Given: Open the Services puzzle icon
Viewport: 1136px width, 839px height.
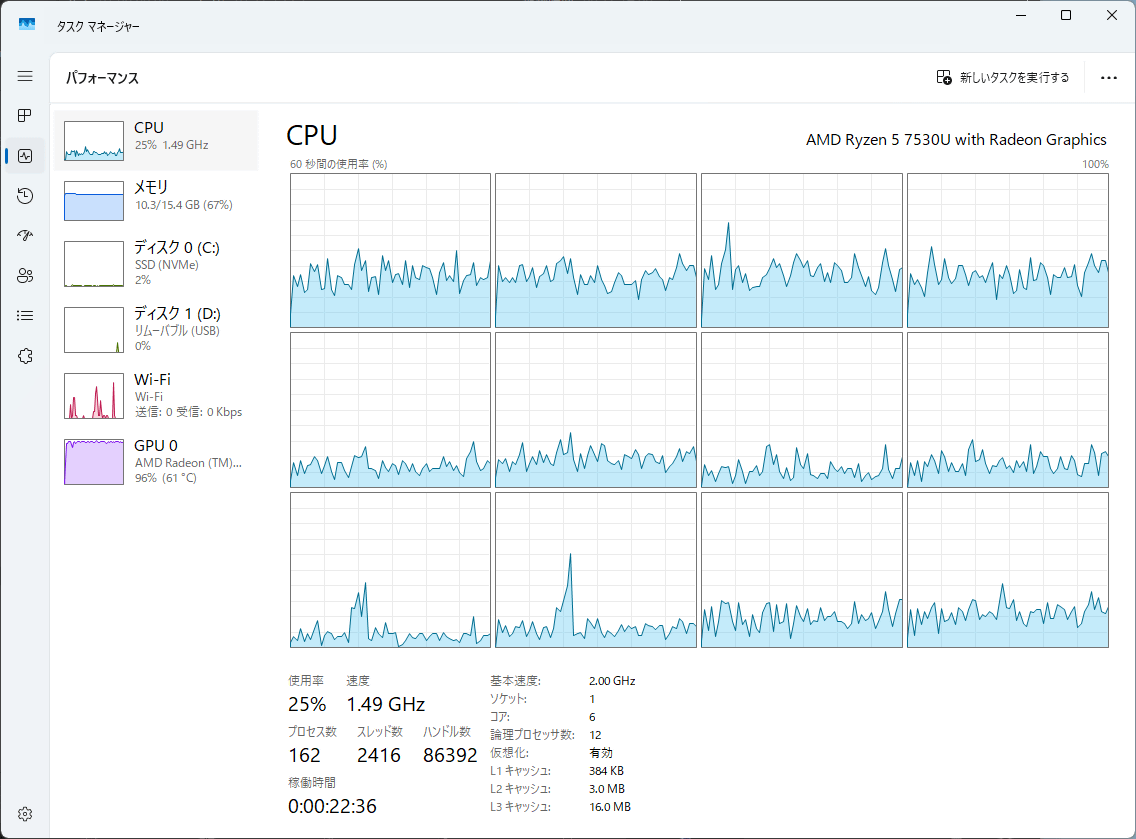Looking at the screenshot, I should click(25, 356).
